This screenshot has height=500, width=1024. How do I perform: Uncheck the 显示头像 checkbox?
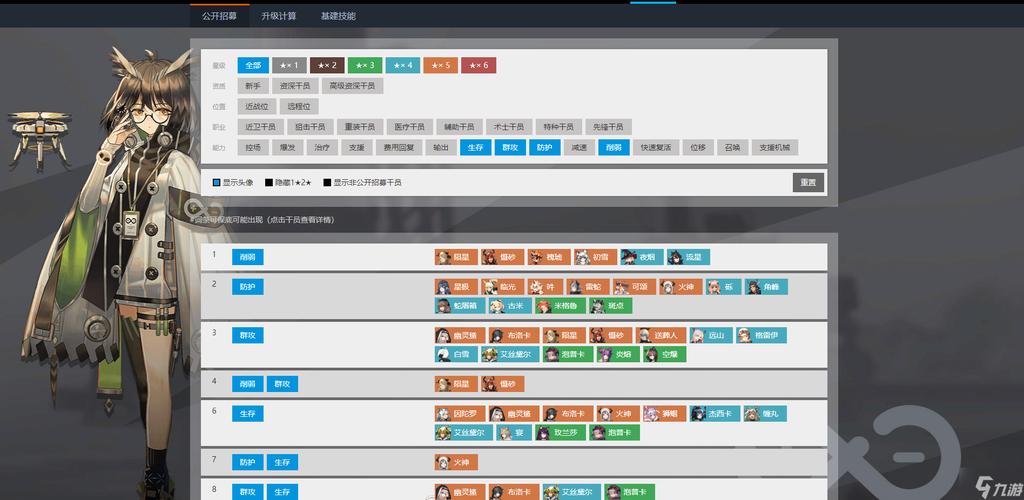tap(217, 183)
